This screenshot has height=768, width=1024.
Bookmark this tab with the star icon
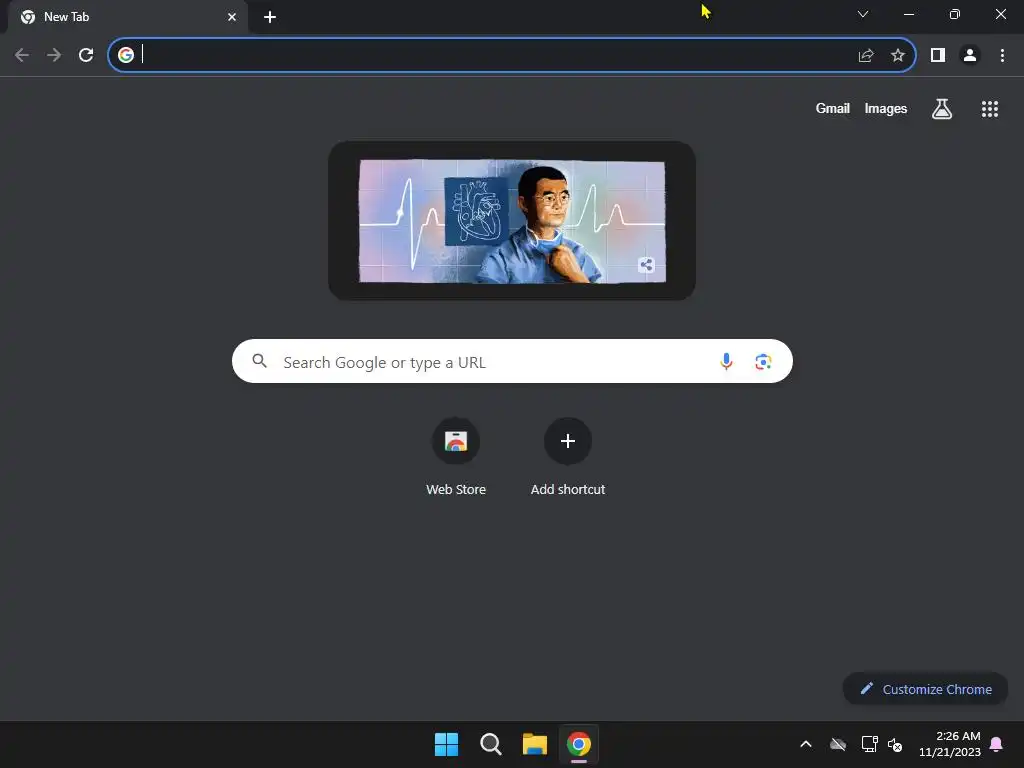pyautogui.click(x=898, y=55)
